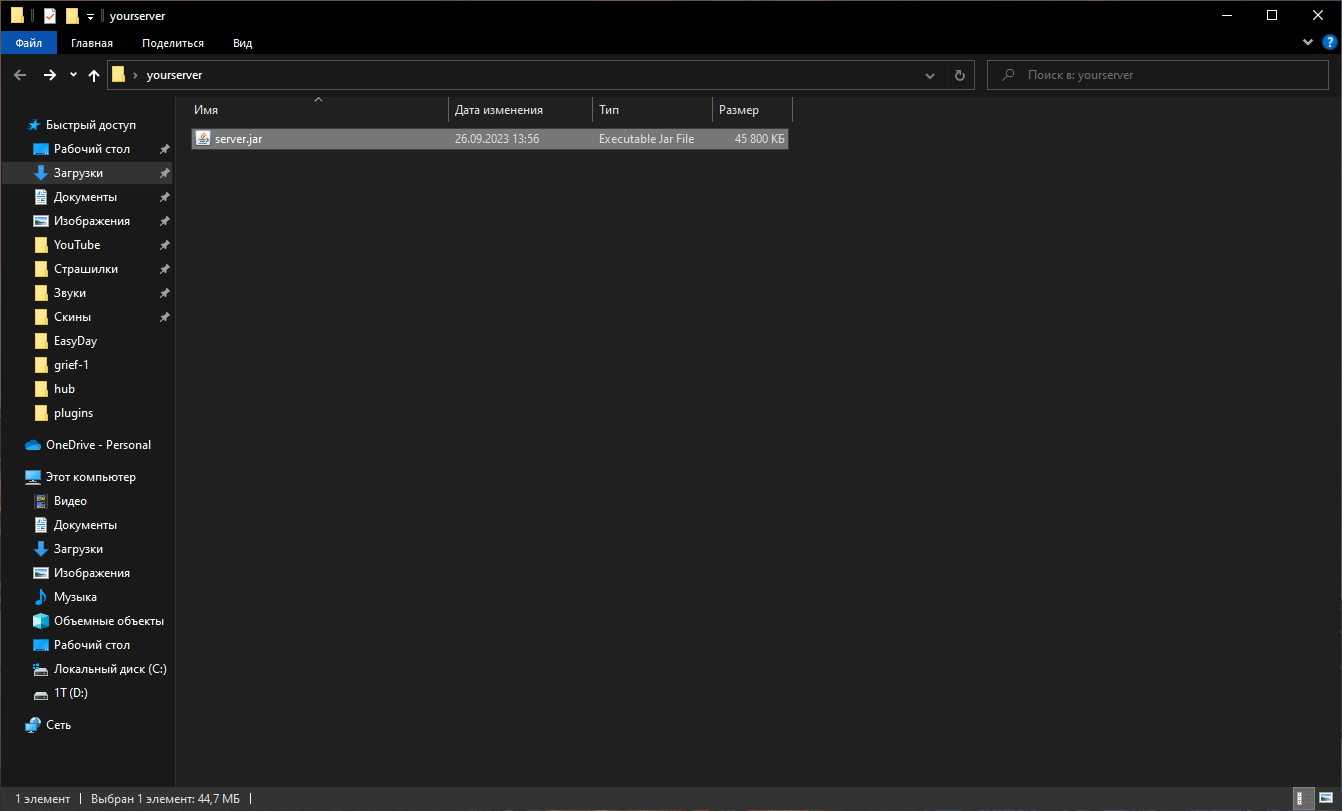Click the Объемные объекты cube icon
1342x811 pixels.
(x=41, y=621)
